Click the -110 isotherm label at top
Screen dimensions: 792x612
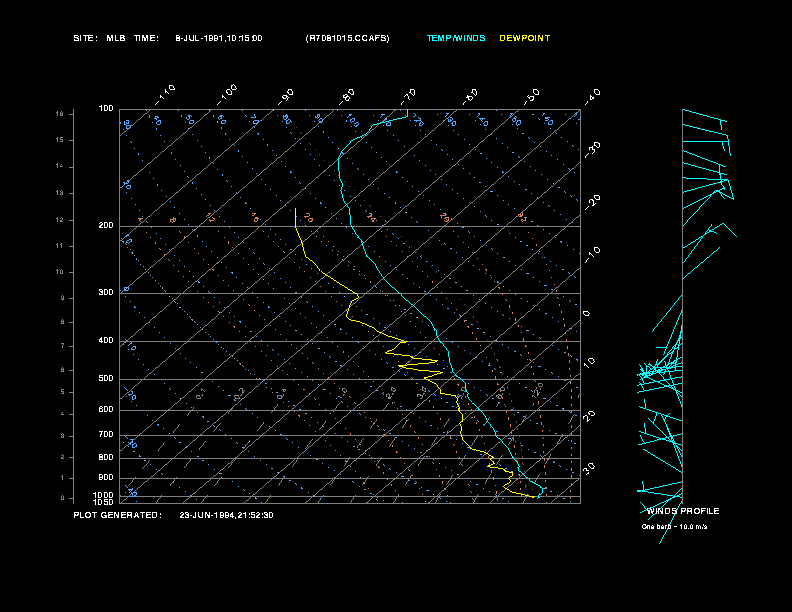click(165, 95)
